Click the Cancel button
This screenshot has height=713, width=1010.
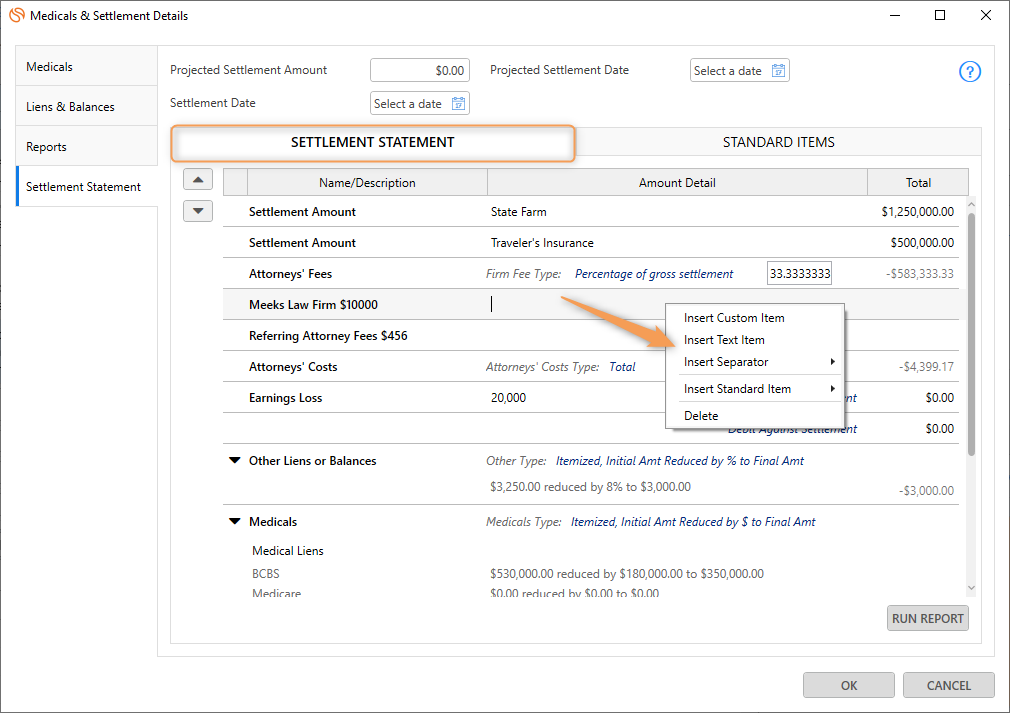948,685
